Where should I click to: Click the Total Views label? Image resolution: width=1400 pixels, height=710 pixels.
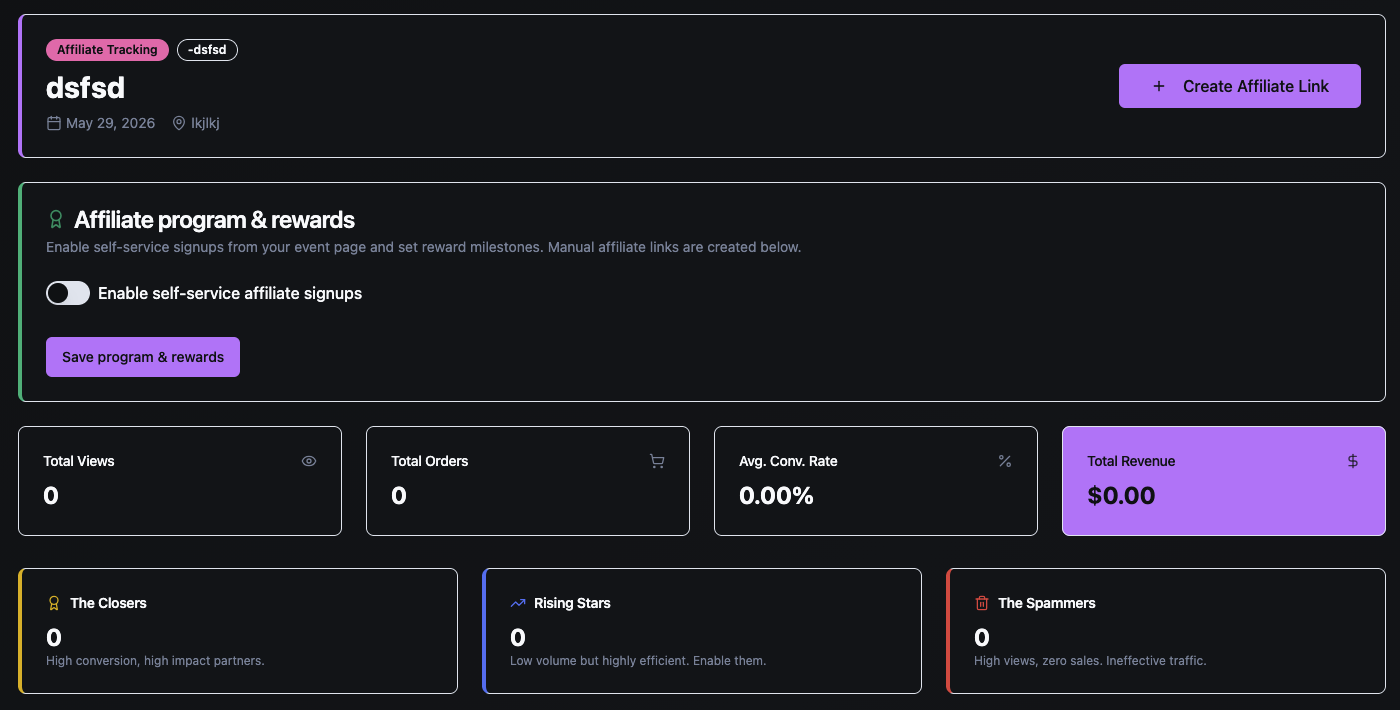point(79,461)
